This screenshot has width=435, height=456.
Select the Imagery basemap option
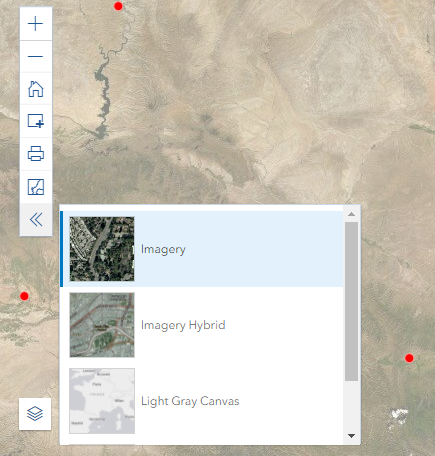202,249
